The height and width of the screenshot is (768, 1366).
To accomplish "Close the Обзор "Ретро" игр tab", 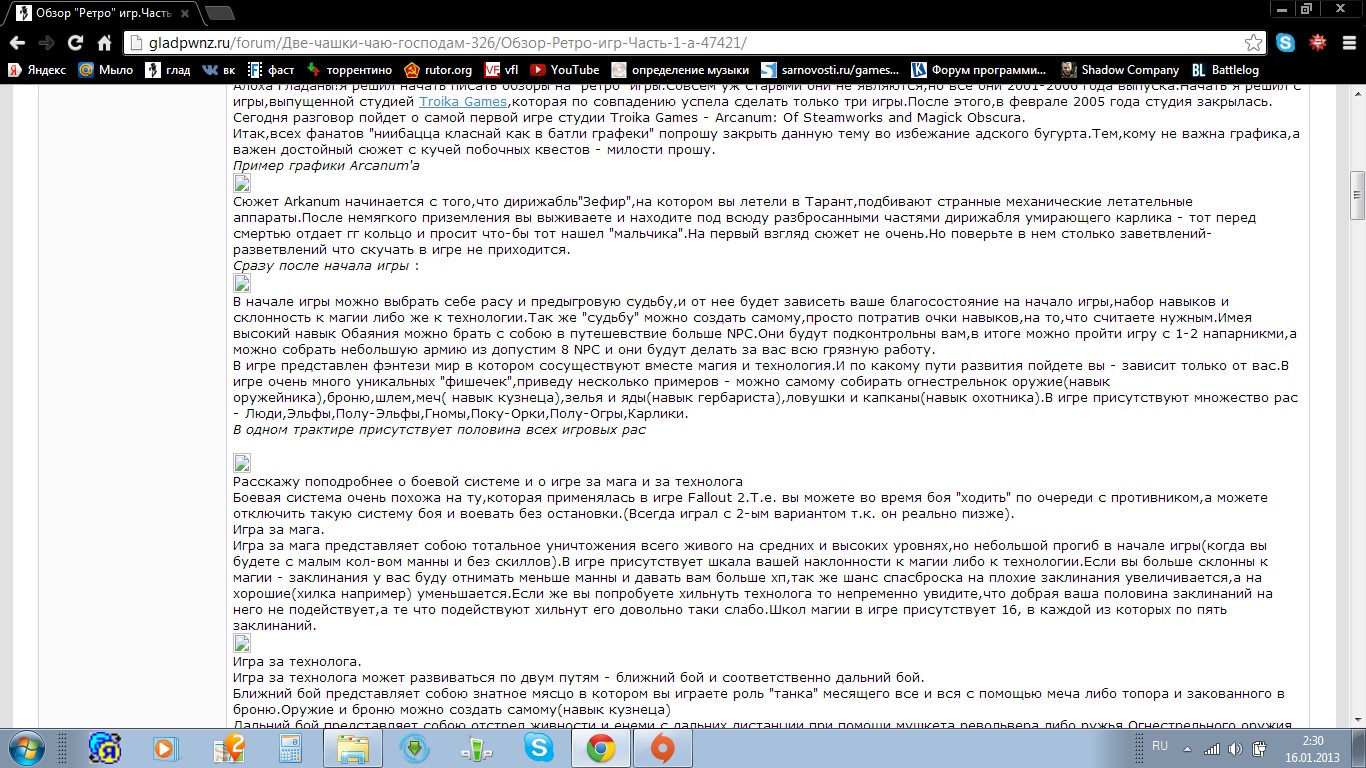I will [x=186, y=13].
